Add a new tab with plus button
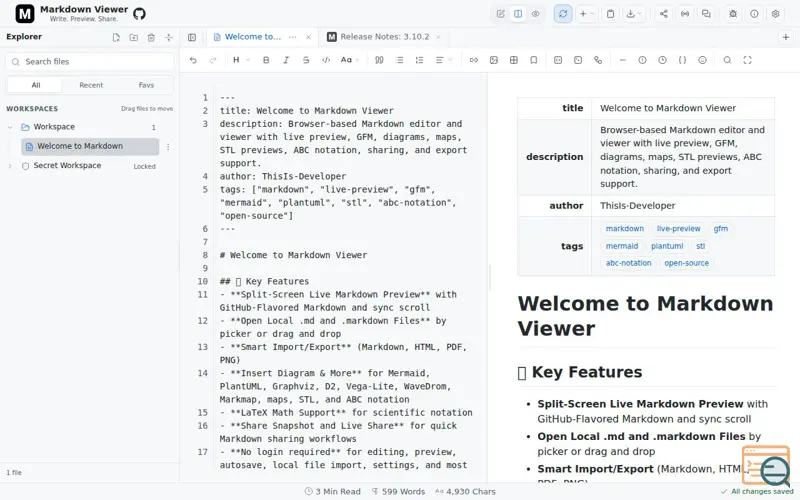Screen dimensions: 800x500 tap(786, 37)
